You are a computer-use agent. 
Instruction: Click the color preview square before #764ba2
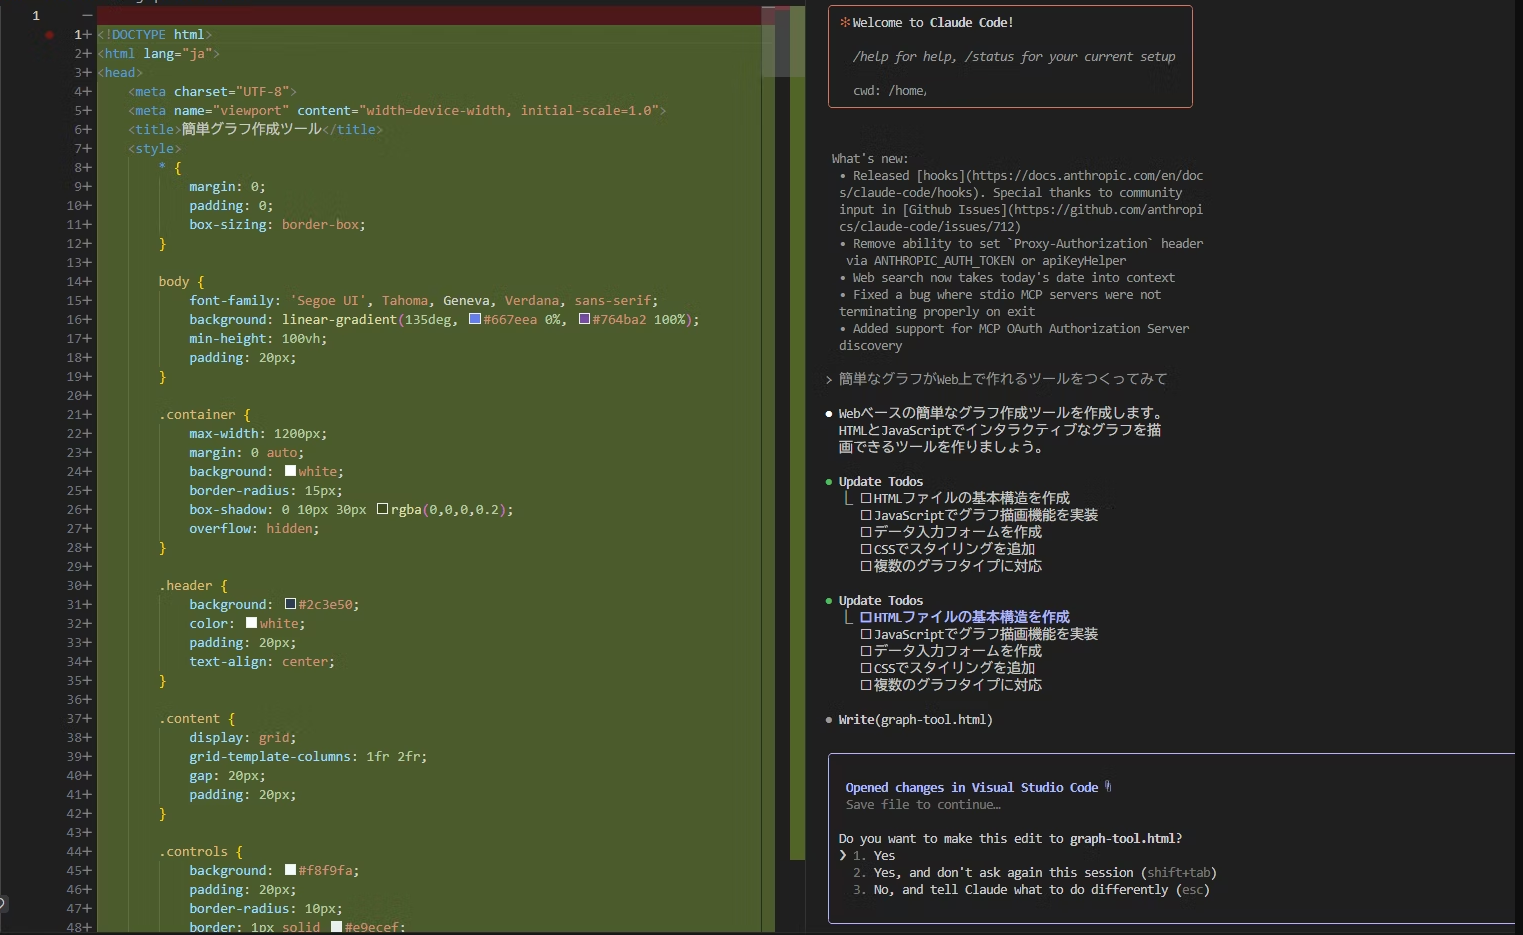pos(585,319)
